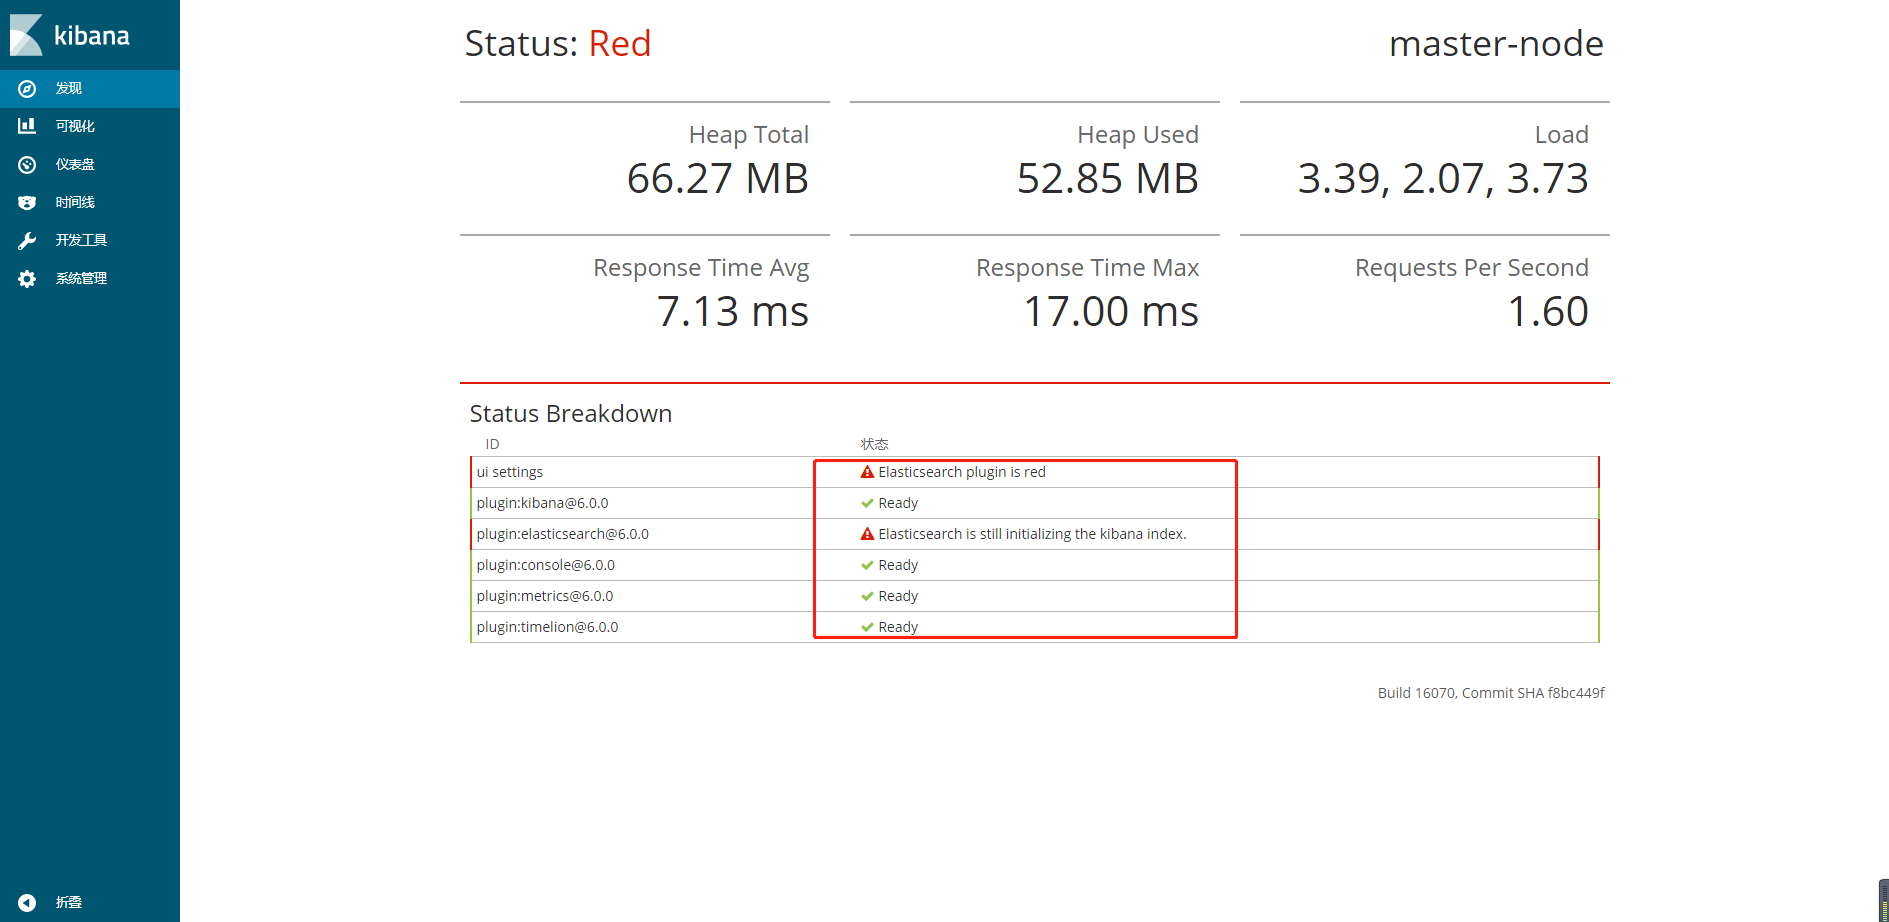
Task: Click the 'Ready' text on plugin:console row
Action: (898, 565)
